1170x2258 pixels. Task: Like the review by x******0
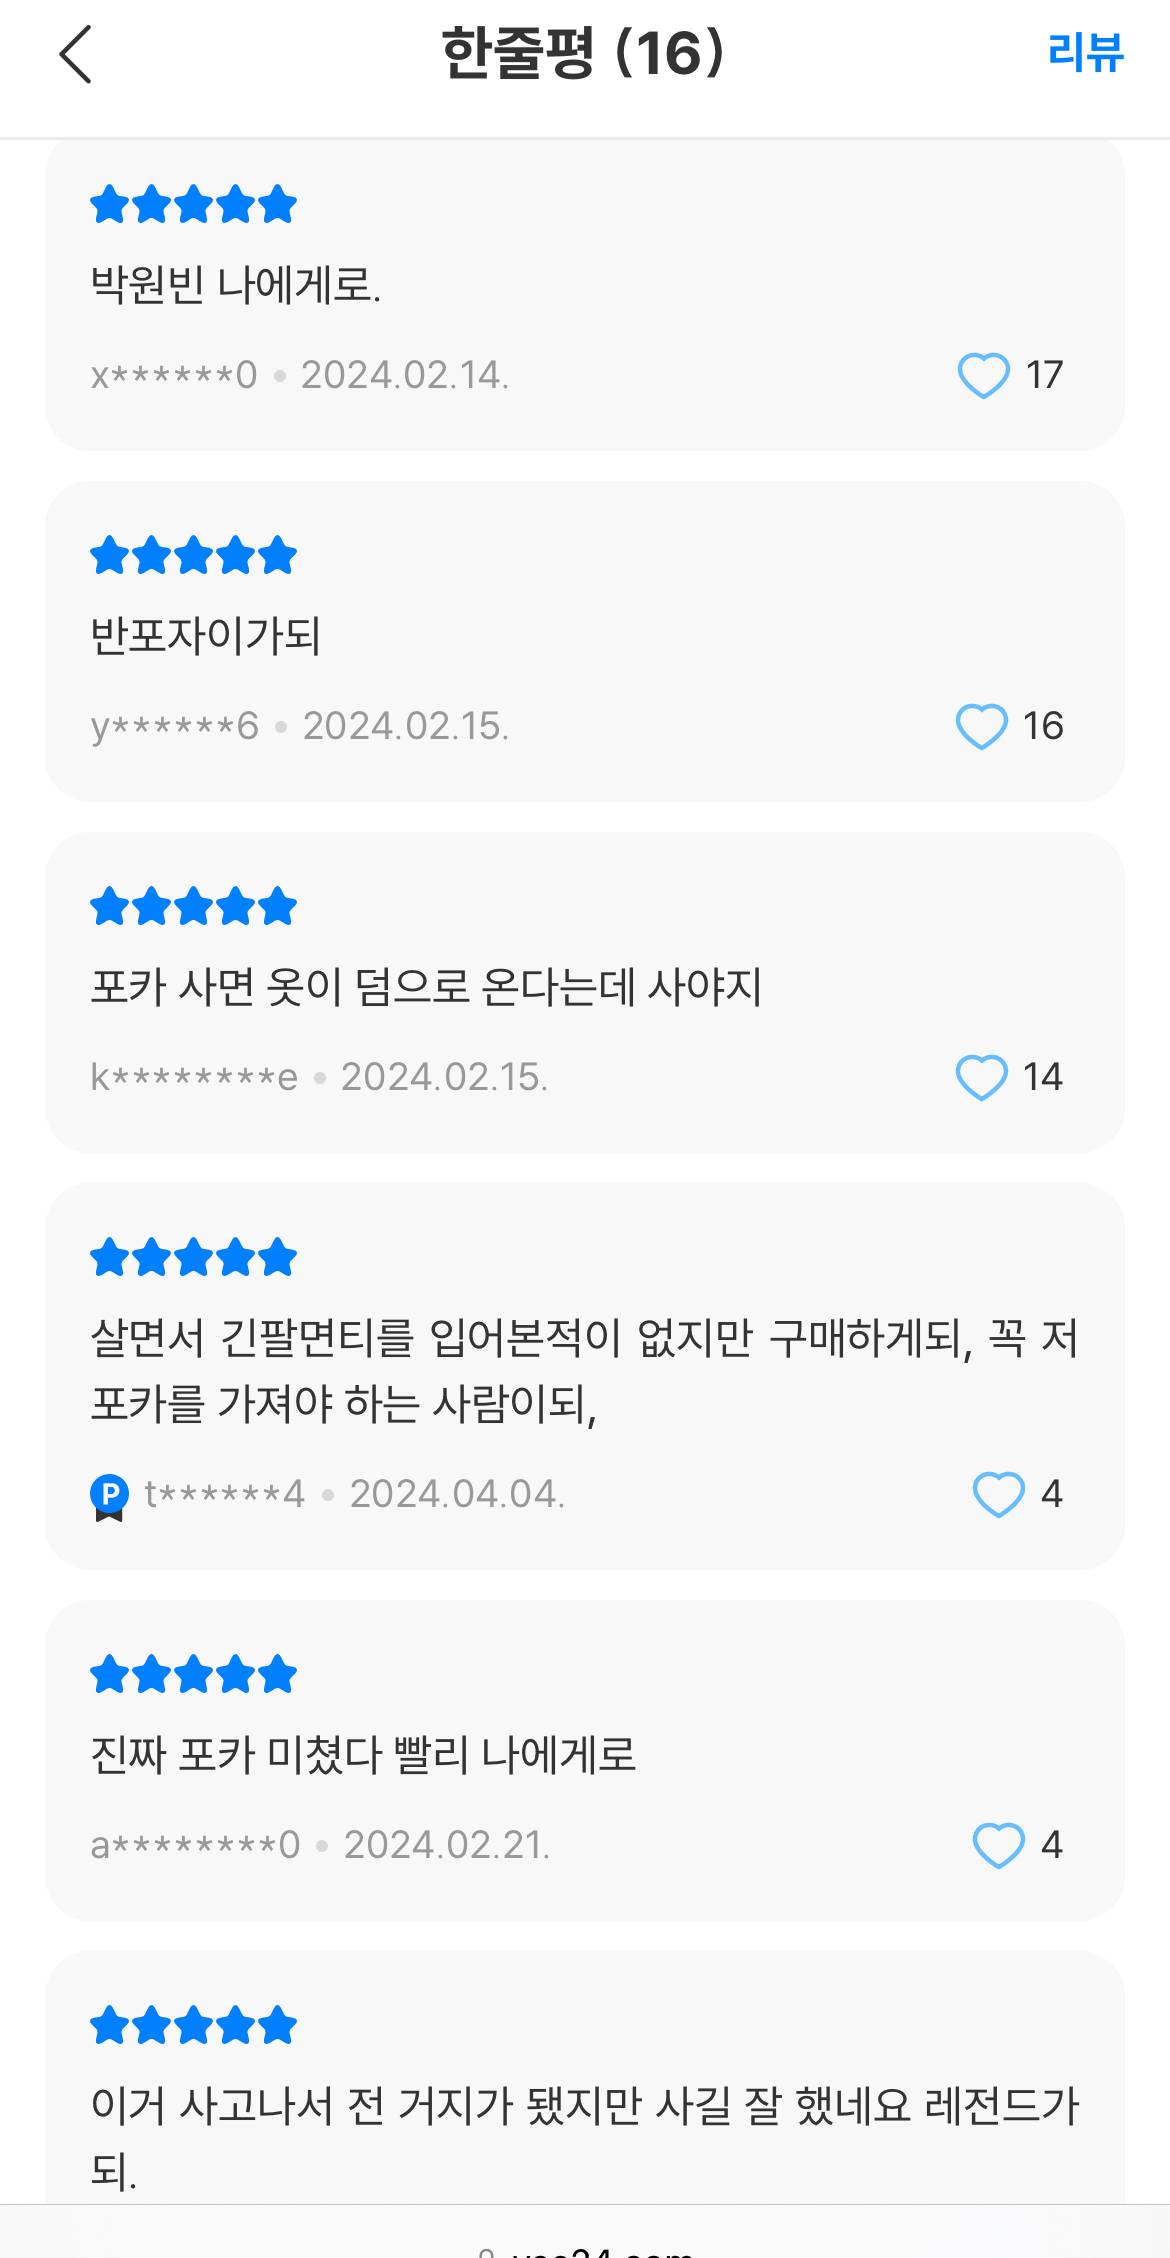pyautogui.click(x=983, y=376)
